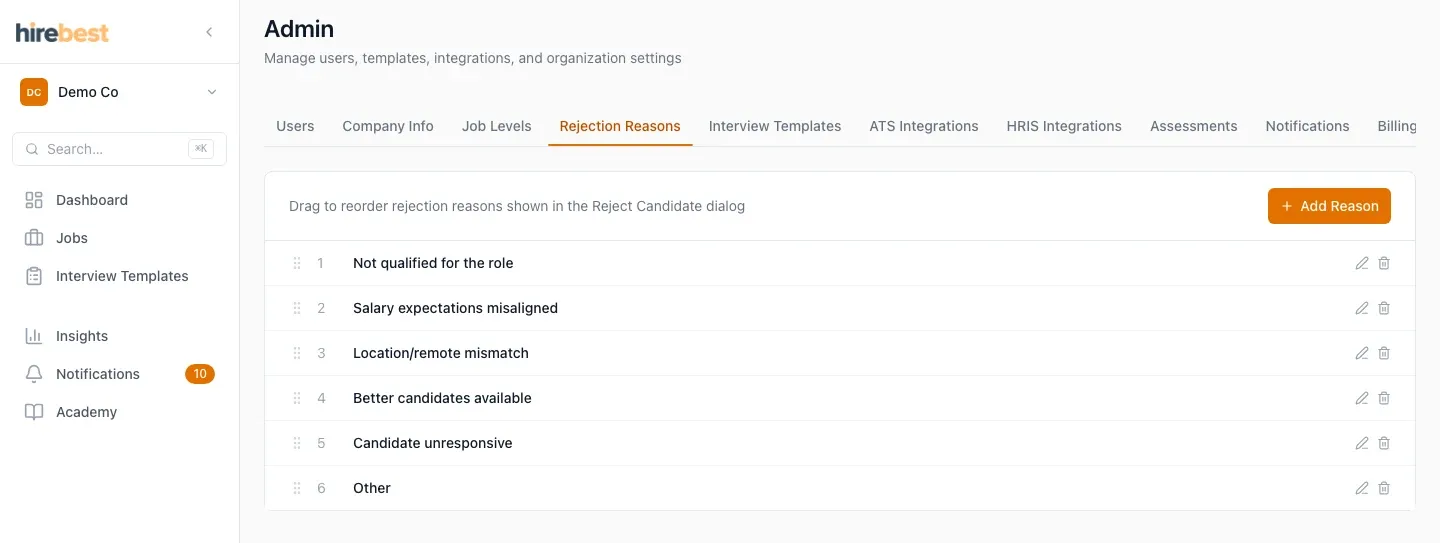Click drag handle for the 'Other' row
This screenshot has height=543, width=1440.
click(297, 488)
